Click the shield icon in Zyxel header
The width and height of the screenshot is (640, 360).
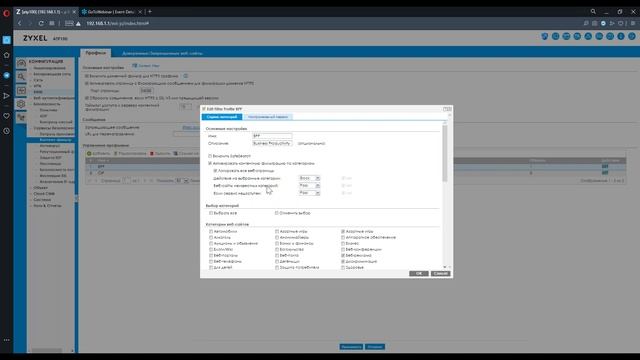544,36
